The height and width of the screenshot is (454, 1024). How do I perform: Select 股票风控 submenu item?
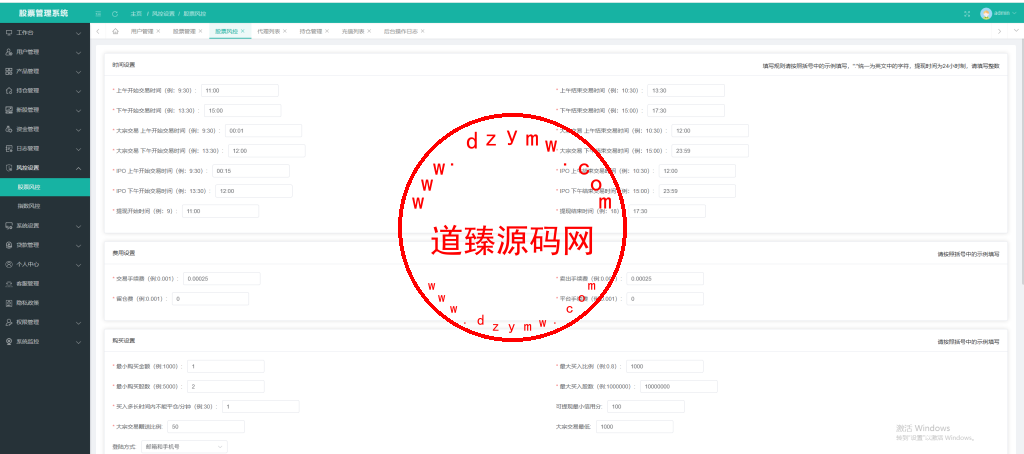tap(45, 187)
